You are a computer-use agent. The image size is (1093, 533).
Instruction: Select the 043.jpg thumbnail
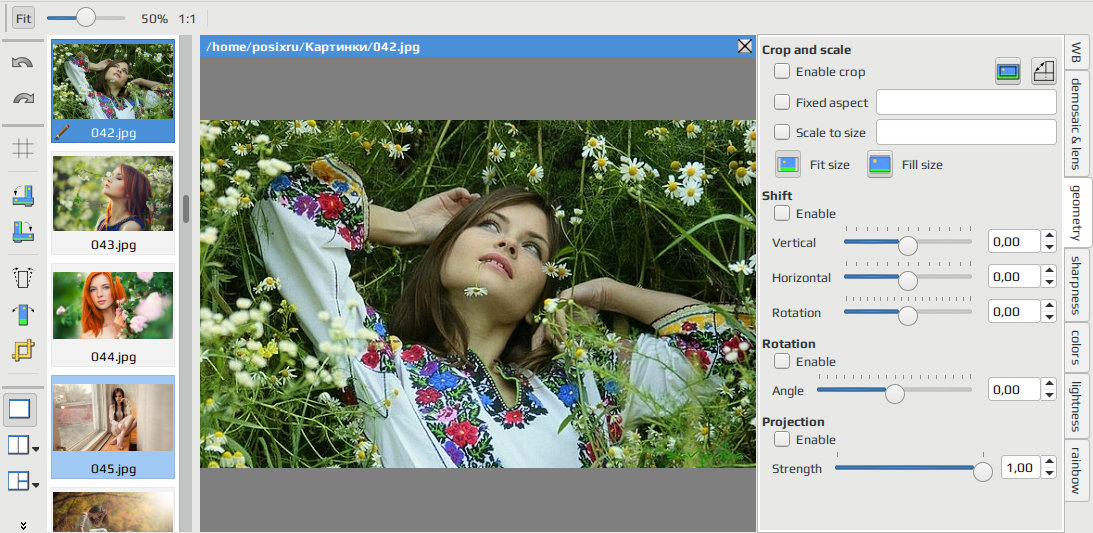pos(113,203)
